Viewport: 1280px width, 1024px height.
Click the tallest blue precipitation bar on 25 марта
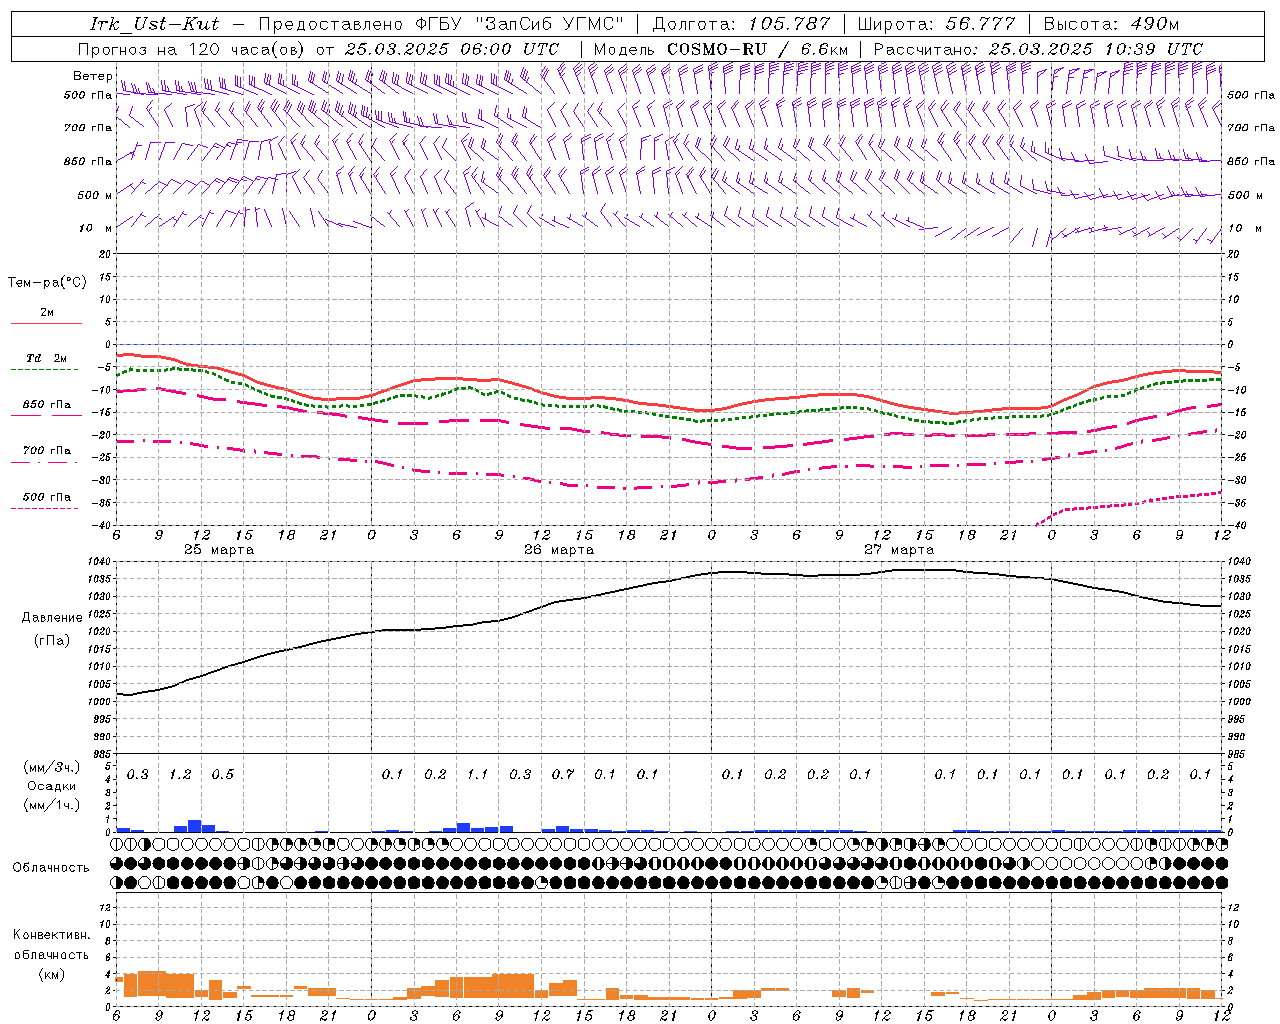pos(195,826)
